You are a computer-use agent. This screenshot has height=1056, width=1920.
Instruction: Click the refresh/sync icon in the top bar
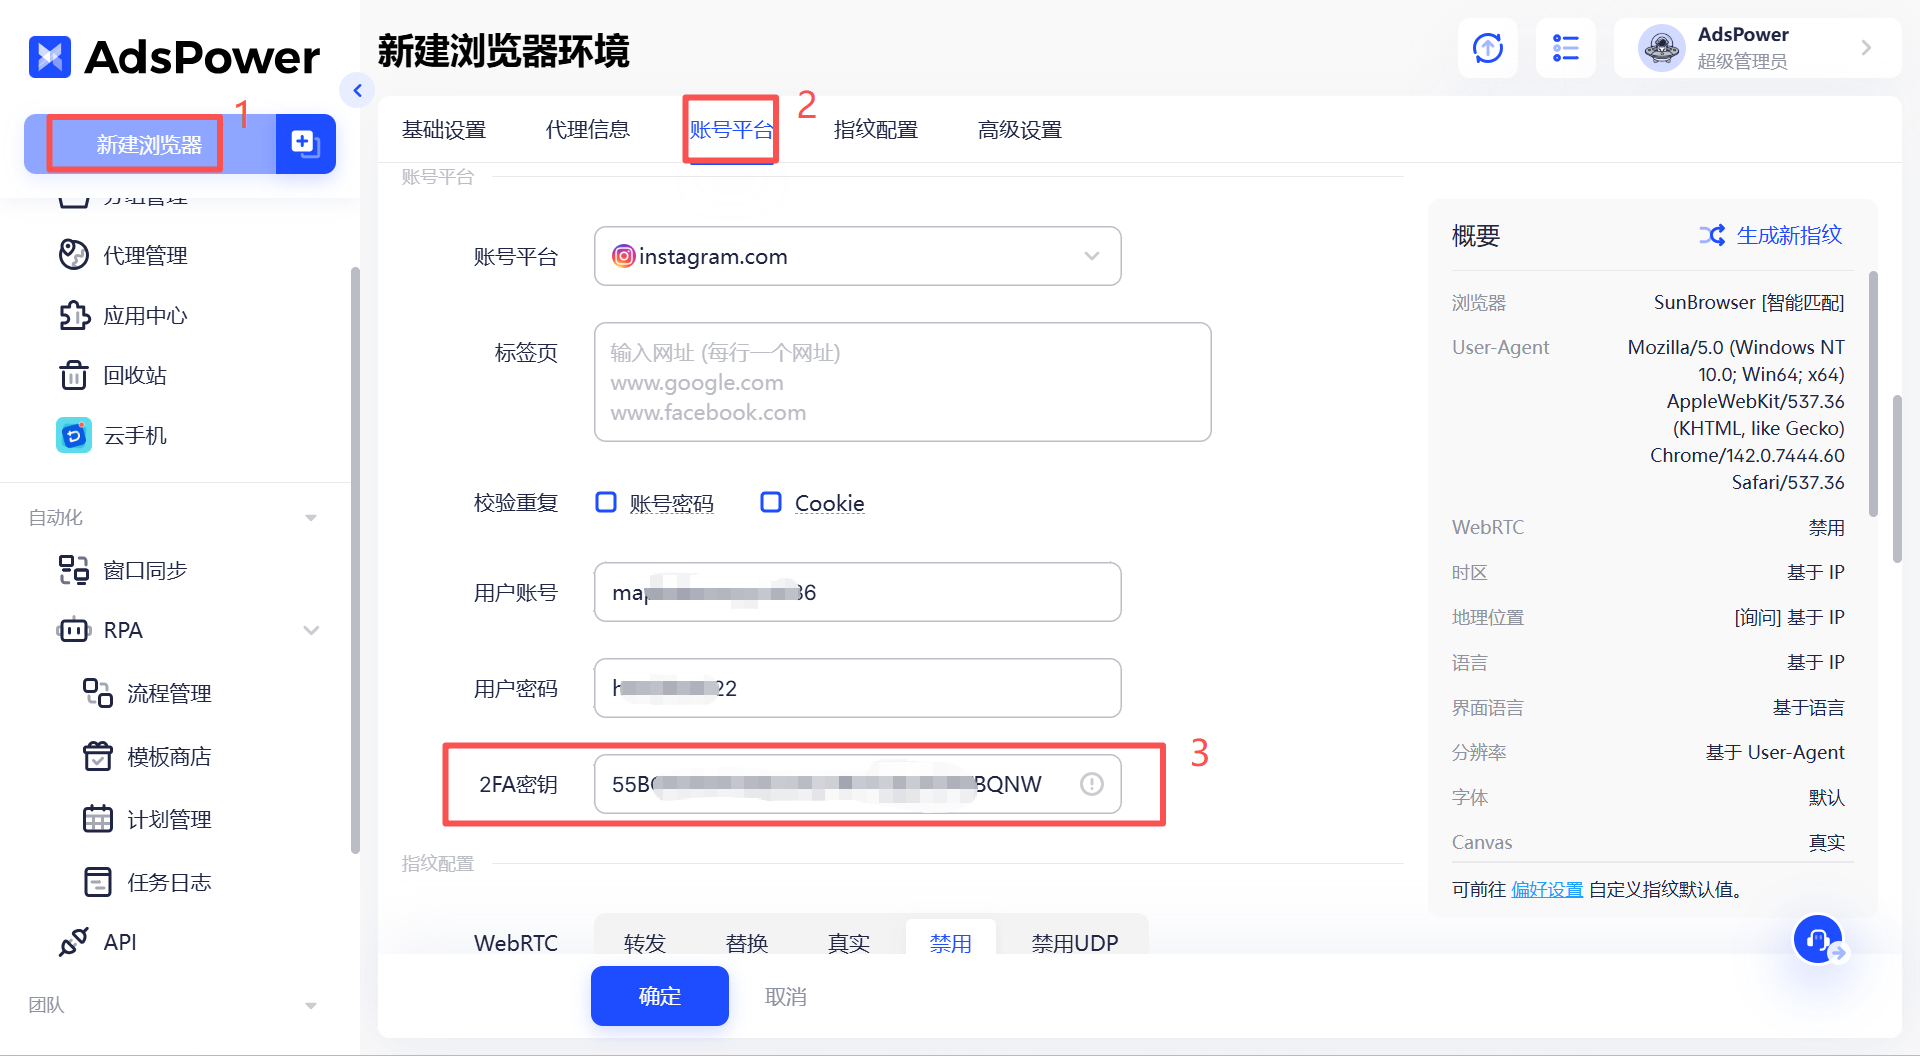(x=1487, y=47)
